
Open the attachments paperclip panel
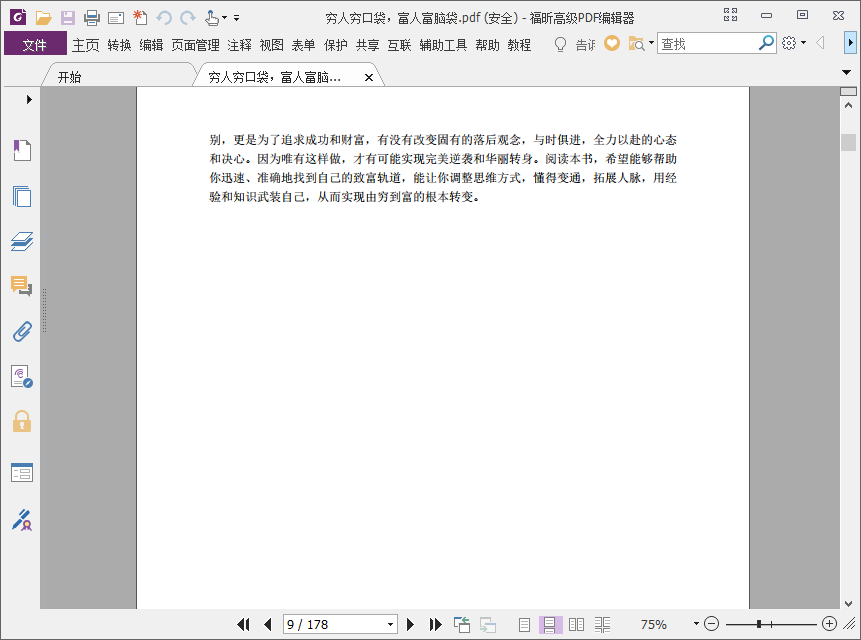22,332
